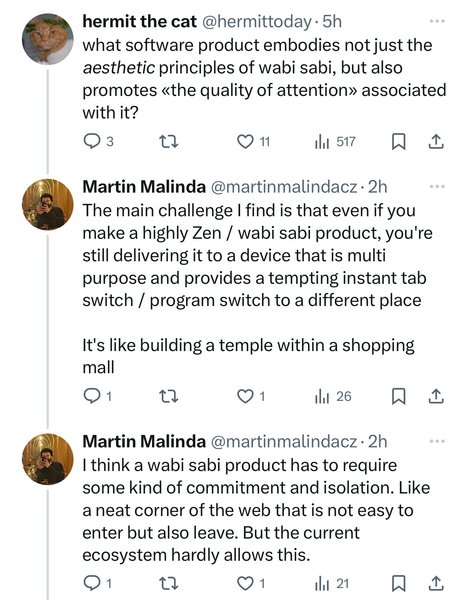
Task: View analytics showing 26 views
Action: click(x=333, y=396)
